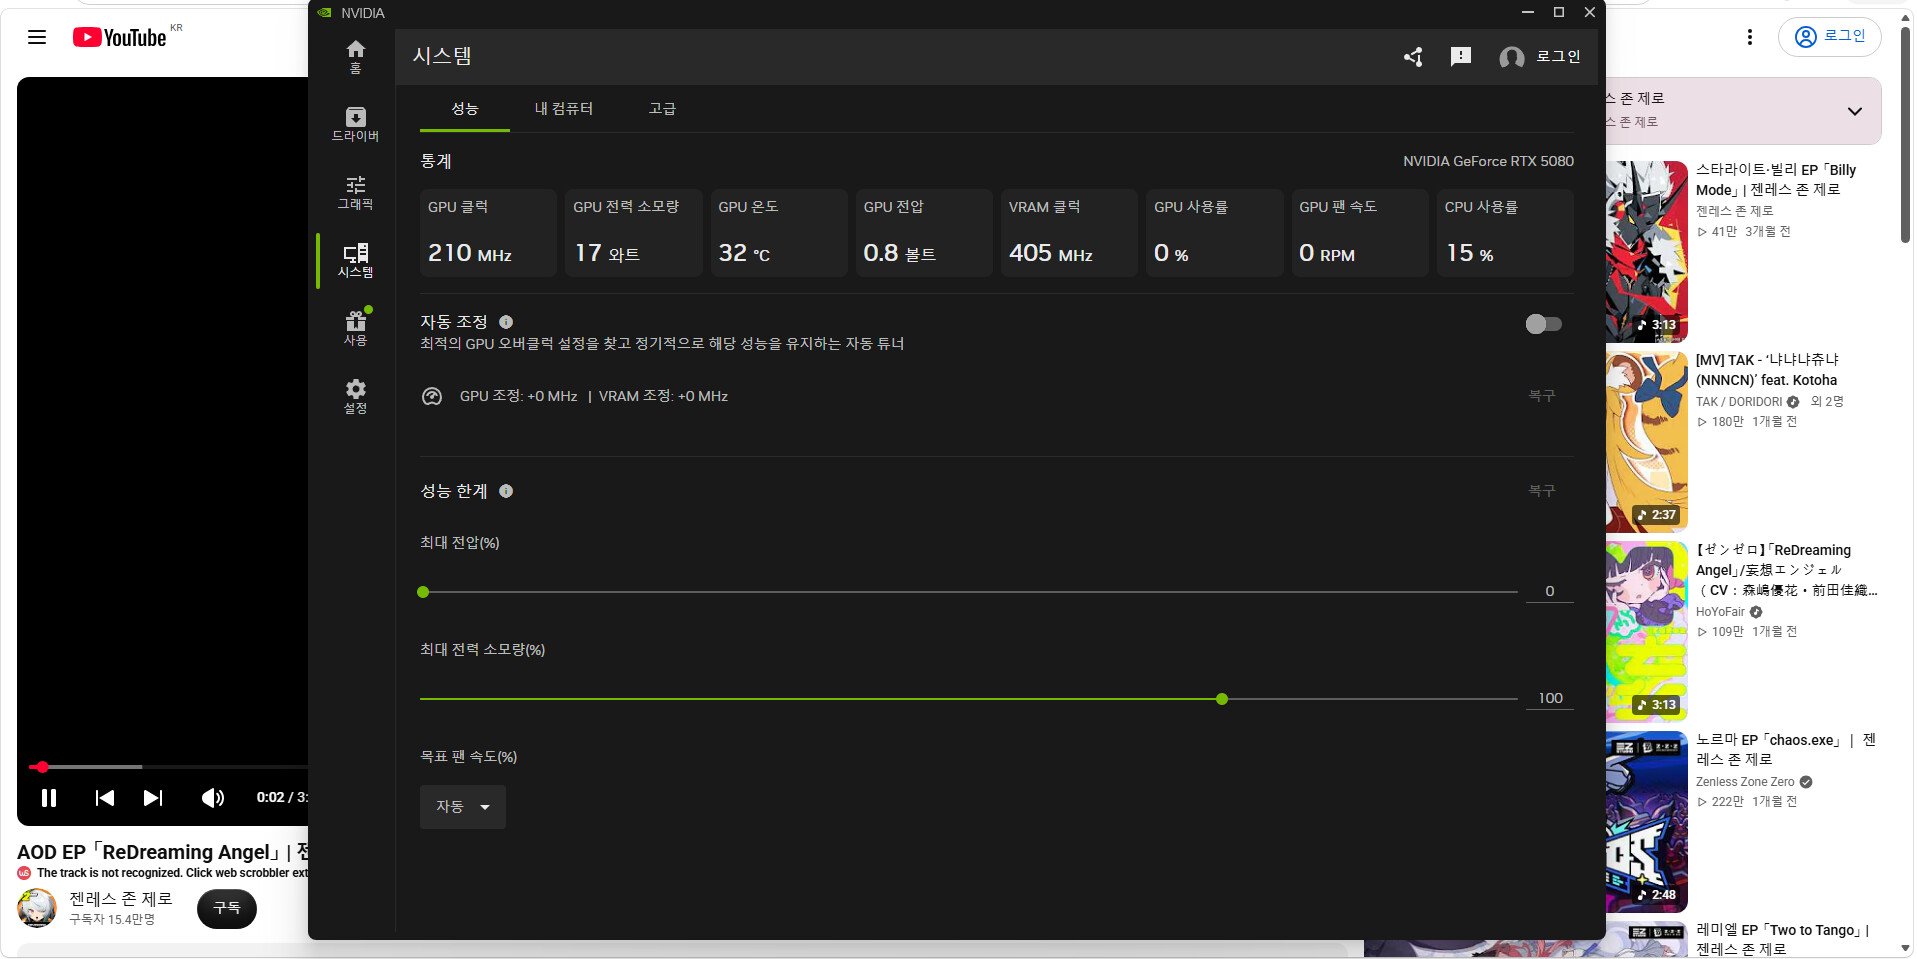1917x959 pixels.
Task: Open the Redeem (사용) gift icon
Action: [x=355, y=328]
